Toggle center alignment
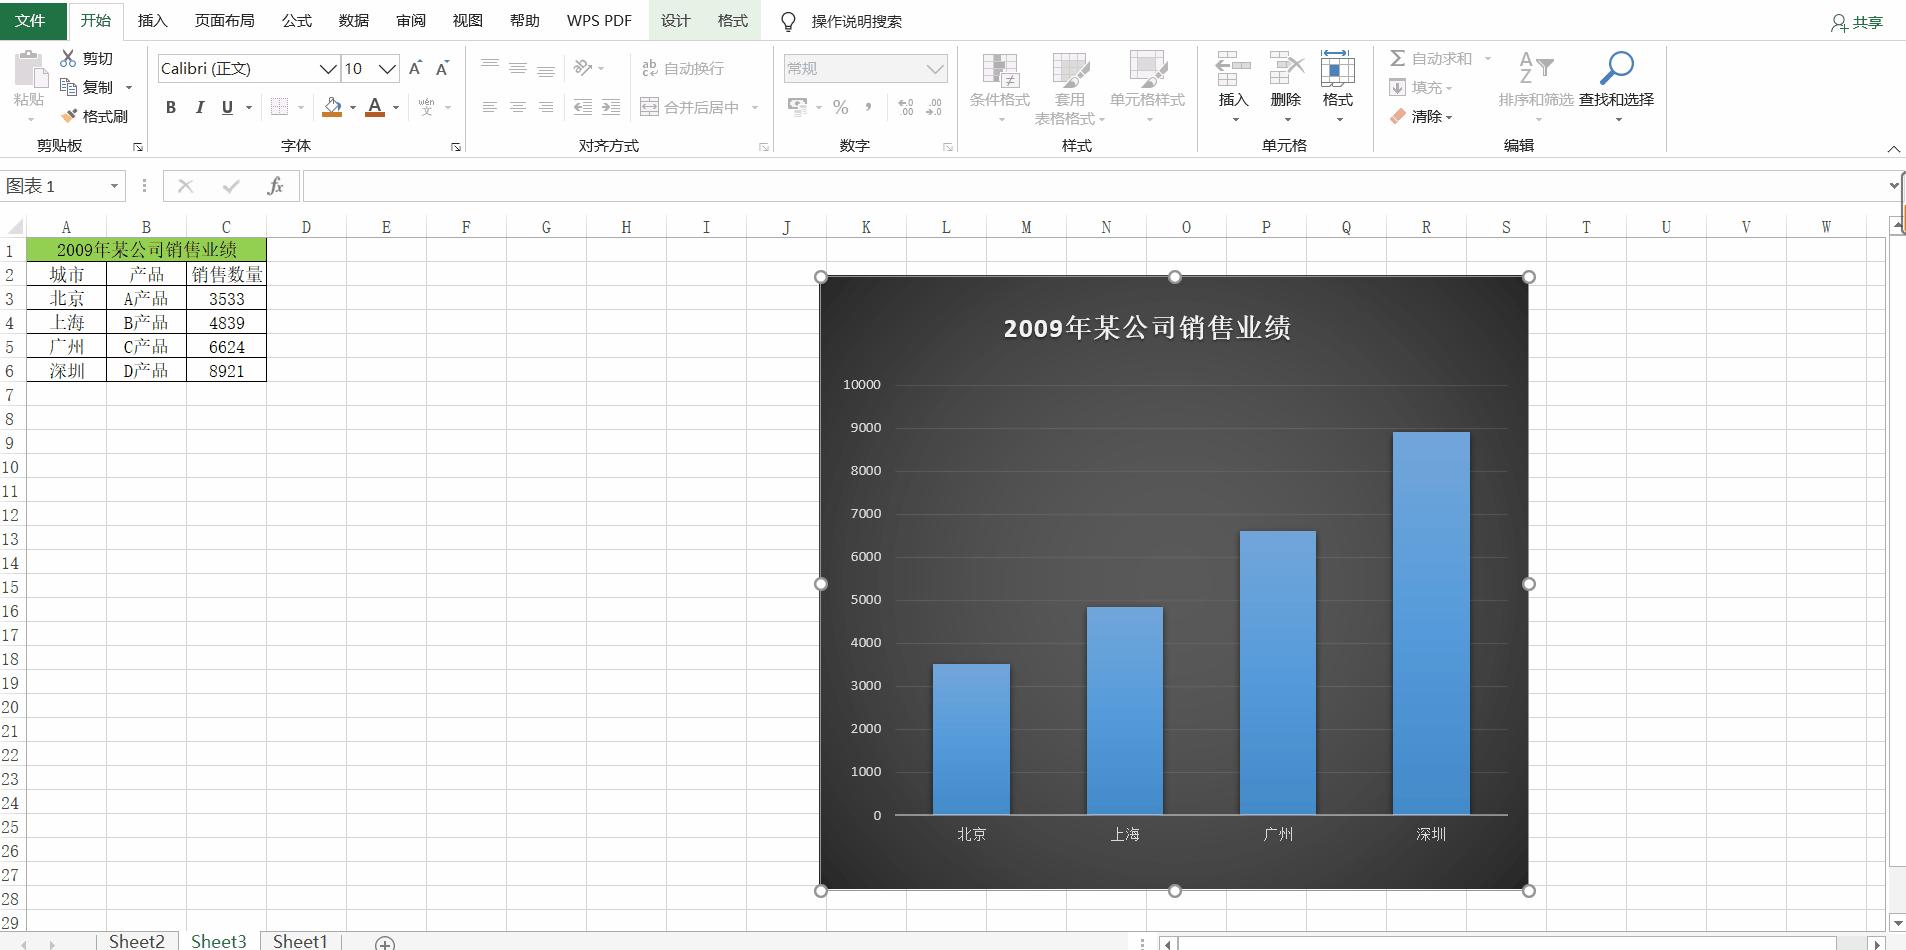Viewport: 1906px width, 950px height. coord(516,107)
